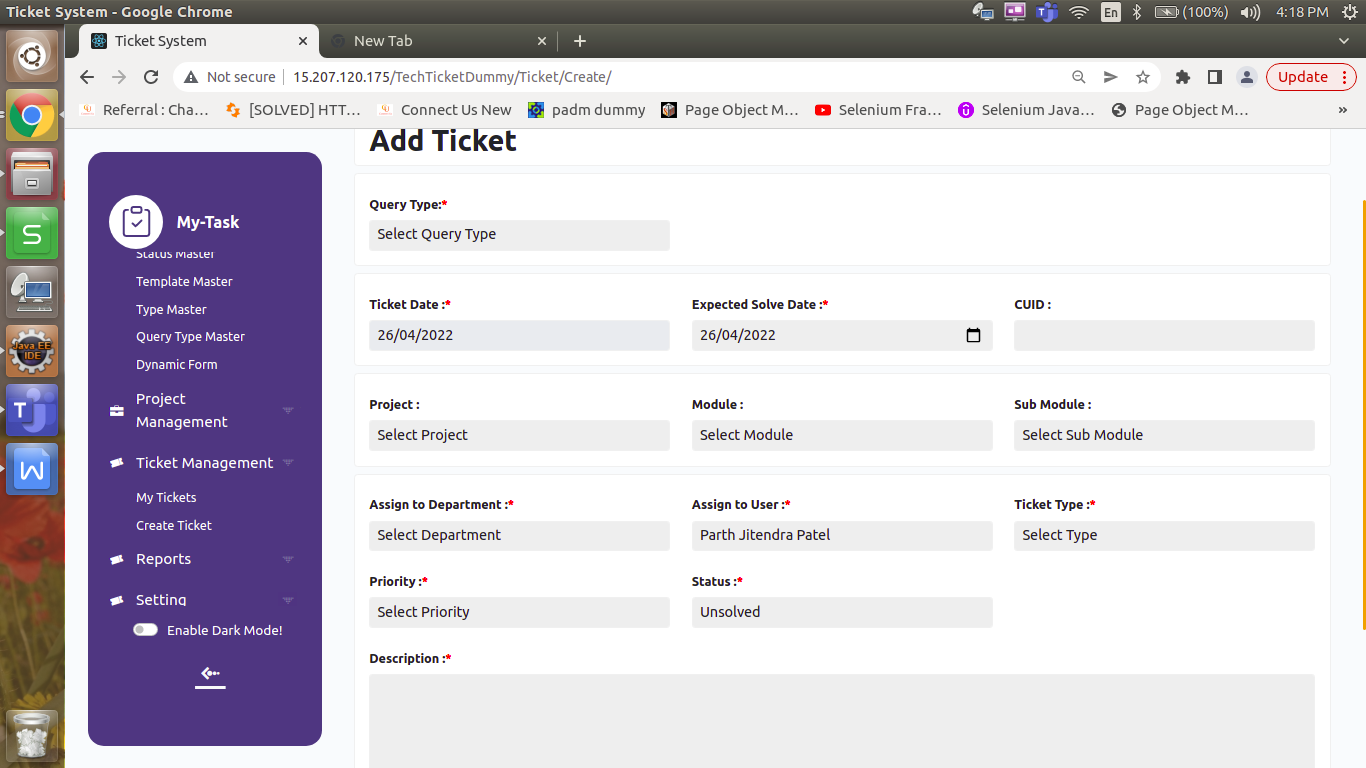The image size is (1366, 768).
Task: Click the Not secure warning icon
Action: [191, 77]
